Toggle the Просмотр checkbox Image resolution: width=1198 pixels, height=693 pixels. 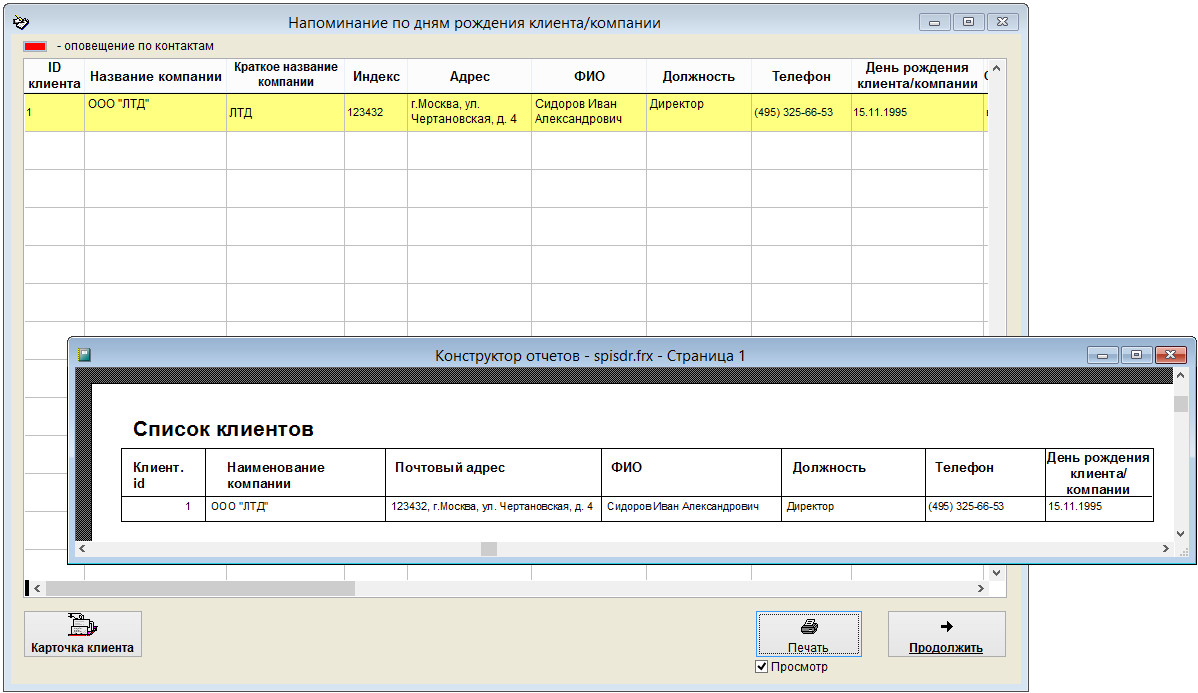[762, 667]
